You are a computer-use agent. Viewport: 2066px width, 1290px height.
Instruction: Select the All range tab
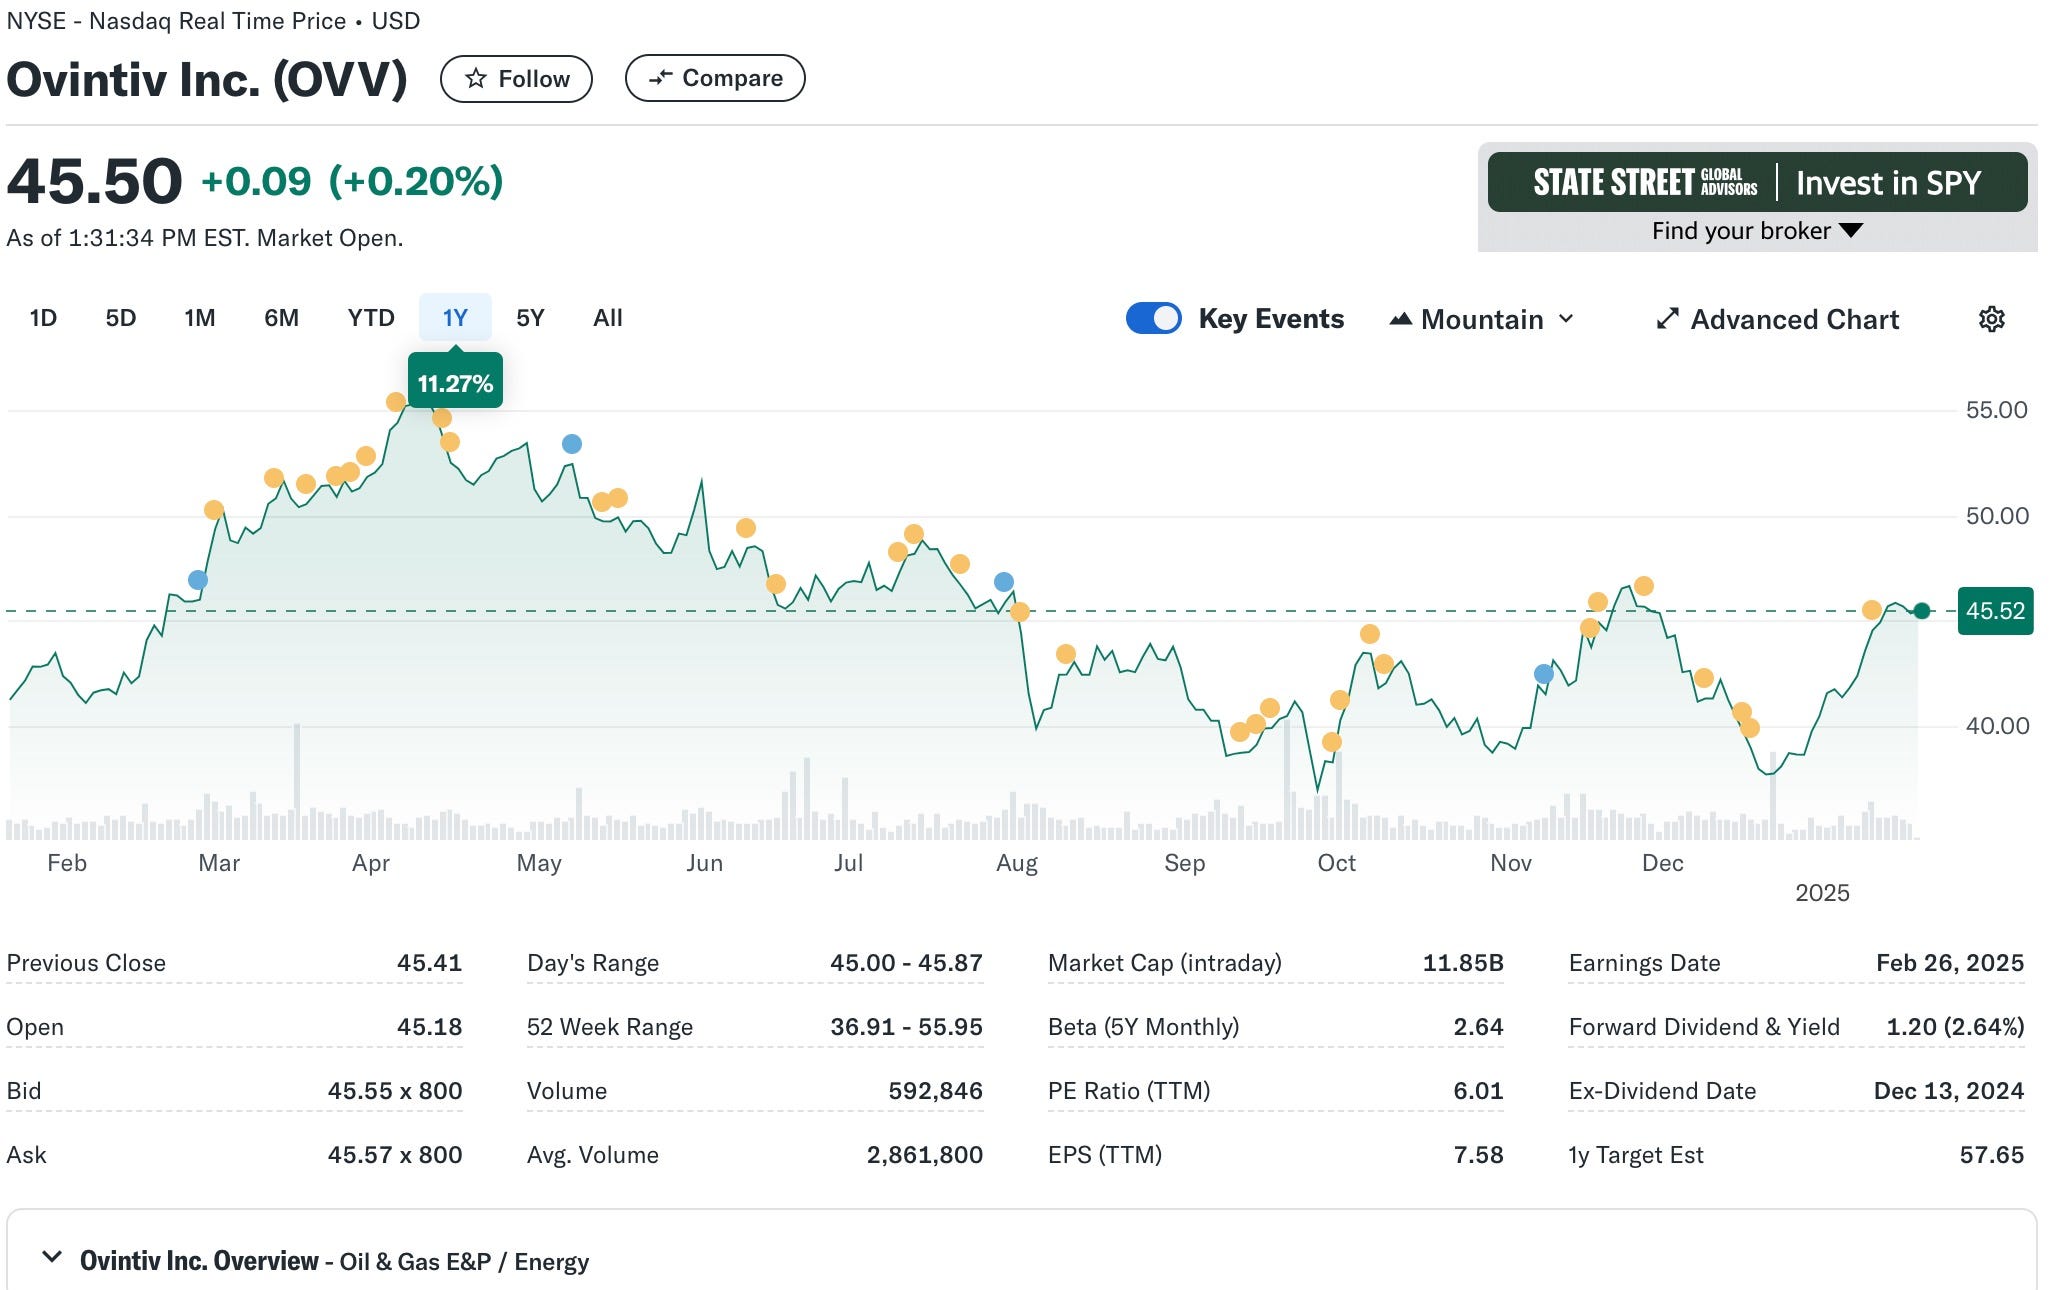tap(608, 318)
